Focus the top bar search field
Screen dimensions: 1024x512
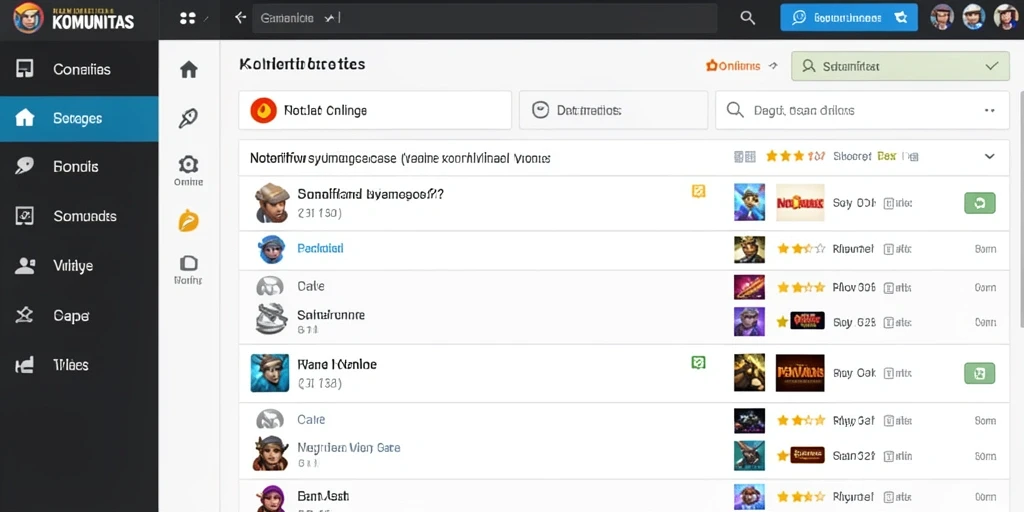(485, 18)
